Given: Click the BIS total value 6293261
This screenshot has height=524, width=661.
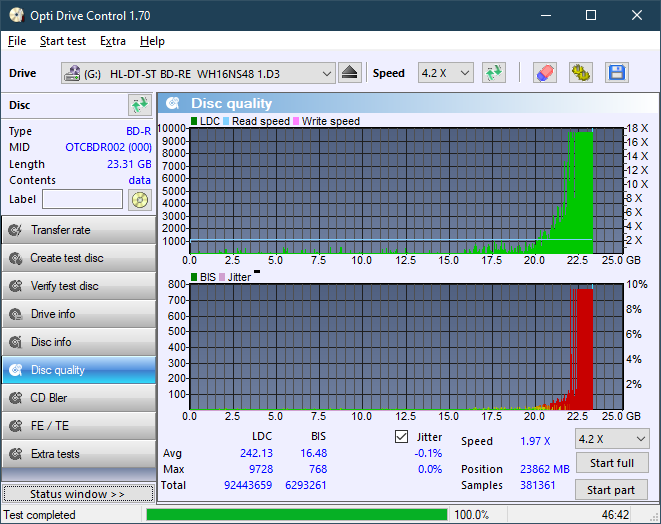Looking at the screenshot, I should (306, 485).
